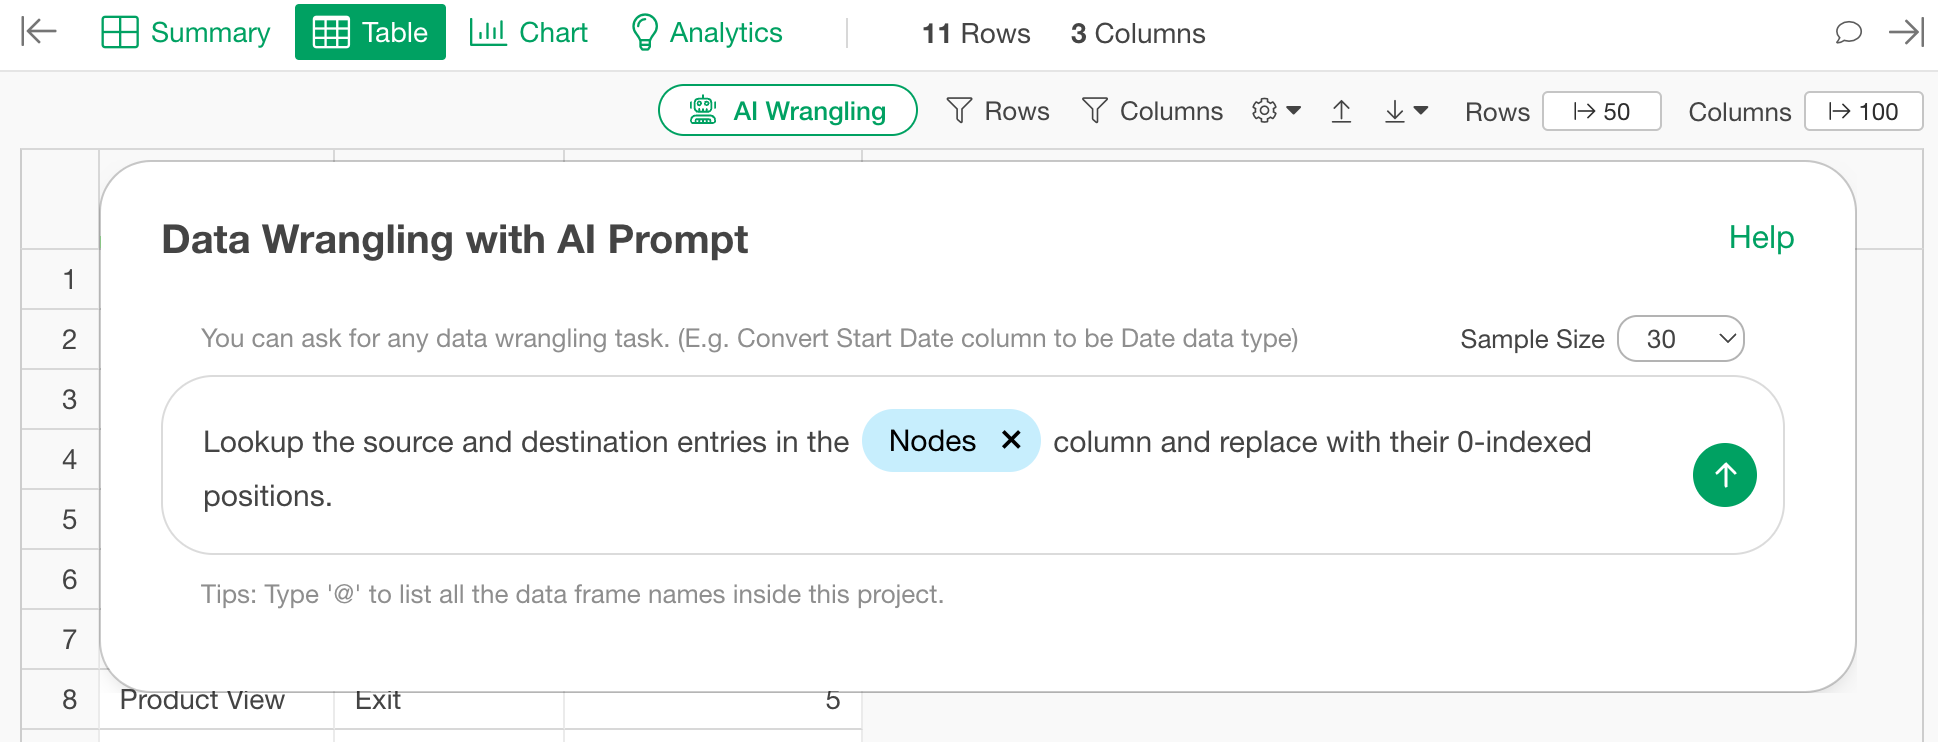Click the Columns filter button
1938x742 pixels.
pos(1152,111)
